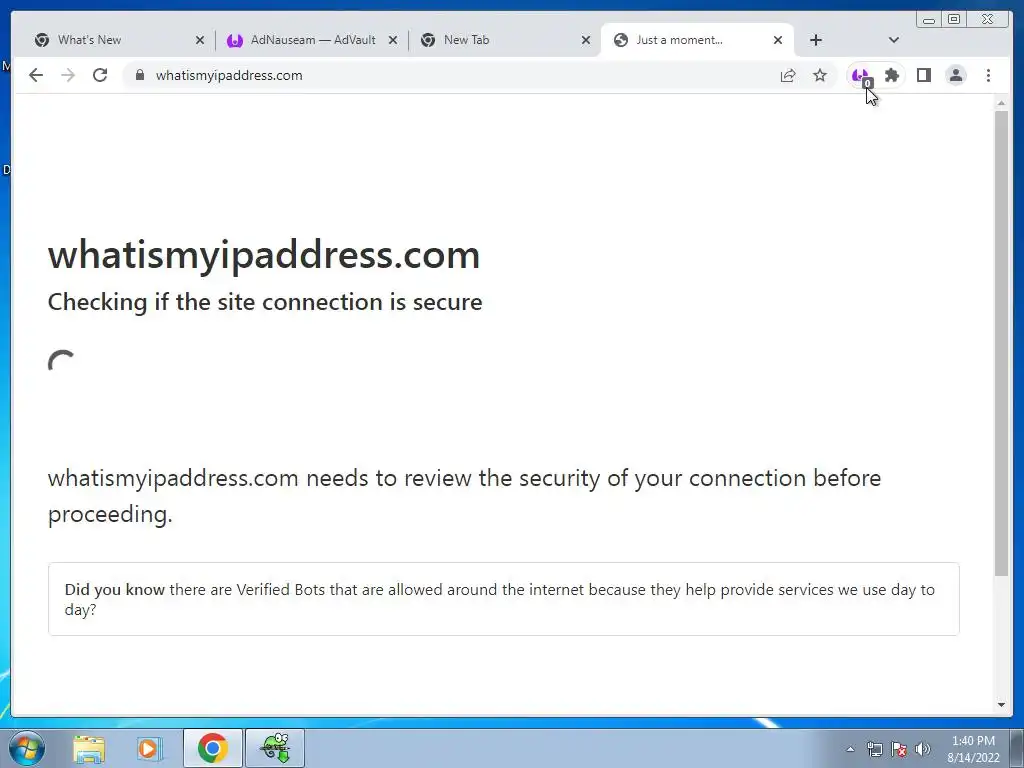Open the Windows Start menu
This screenshot has width=1024, height=768.
tap(27, 748)
